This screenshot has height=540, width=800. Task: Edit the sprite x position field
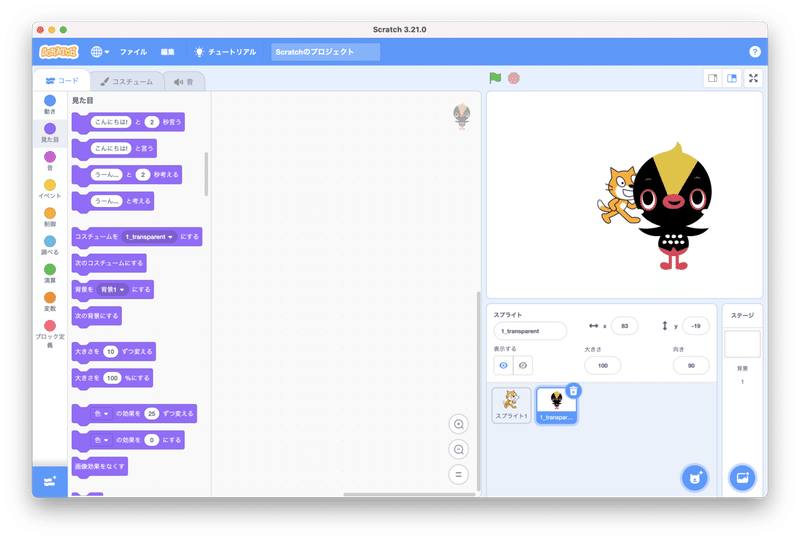pos(624,326)
